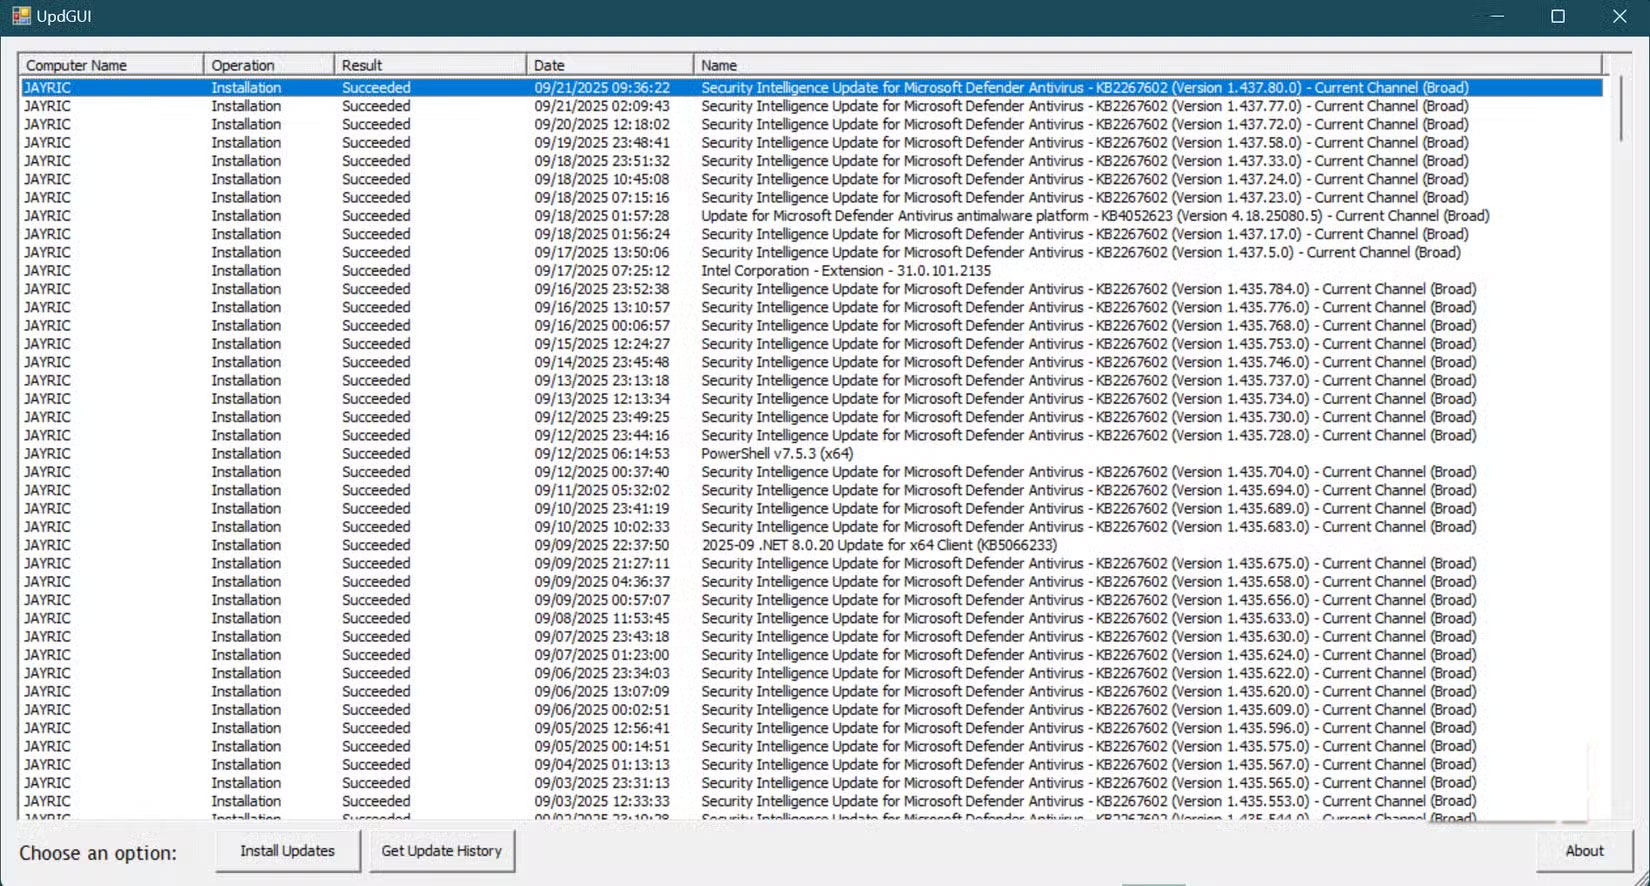Select the row dated 09/13/2025 12:13:34
Screen dimensions: 1650x886
[811, 399]
